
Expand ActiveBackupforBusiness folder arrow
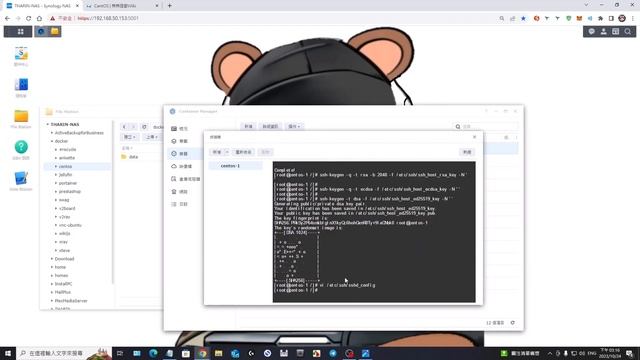point(52,133)
